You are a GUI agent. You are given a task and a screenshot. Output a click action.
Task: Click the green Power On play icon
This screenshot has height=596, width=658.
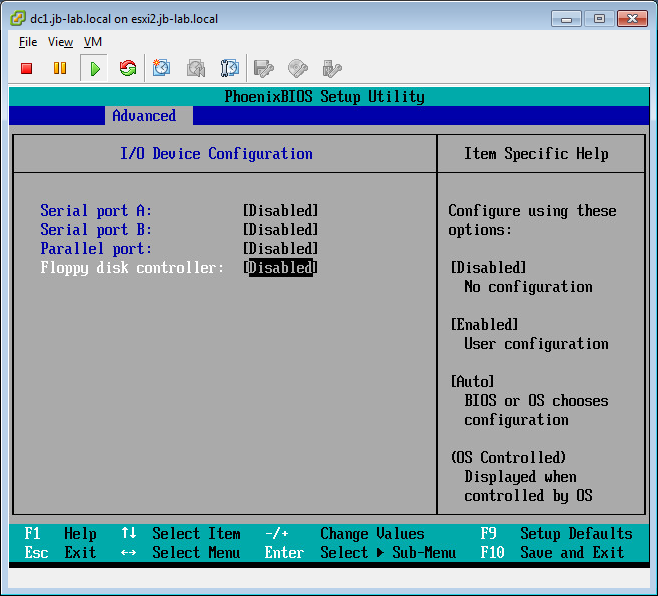click(x=94, y=69)
